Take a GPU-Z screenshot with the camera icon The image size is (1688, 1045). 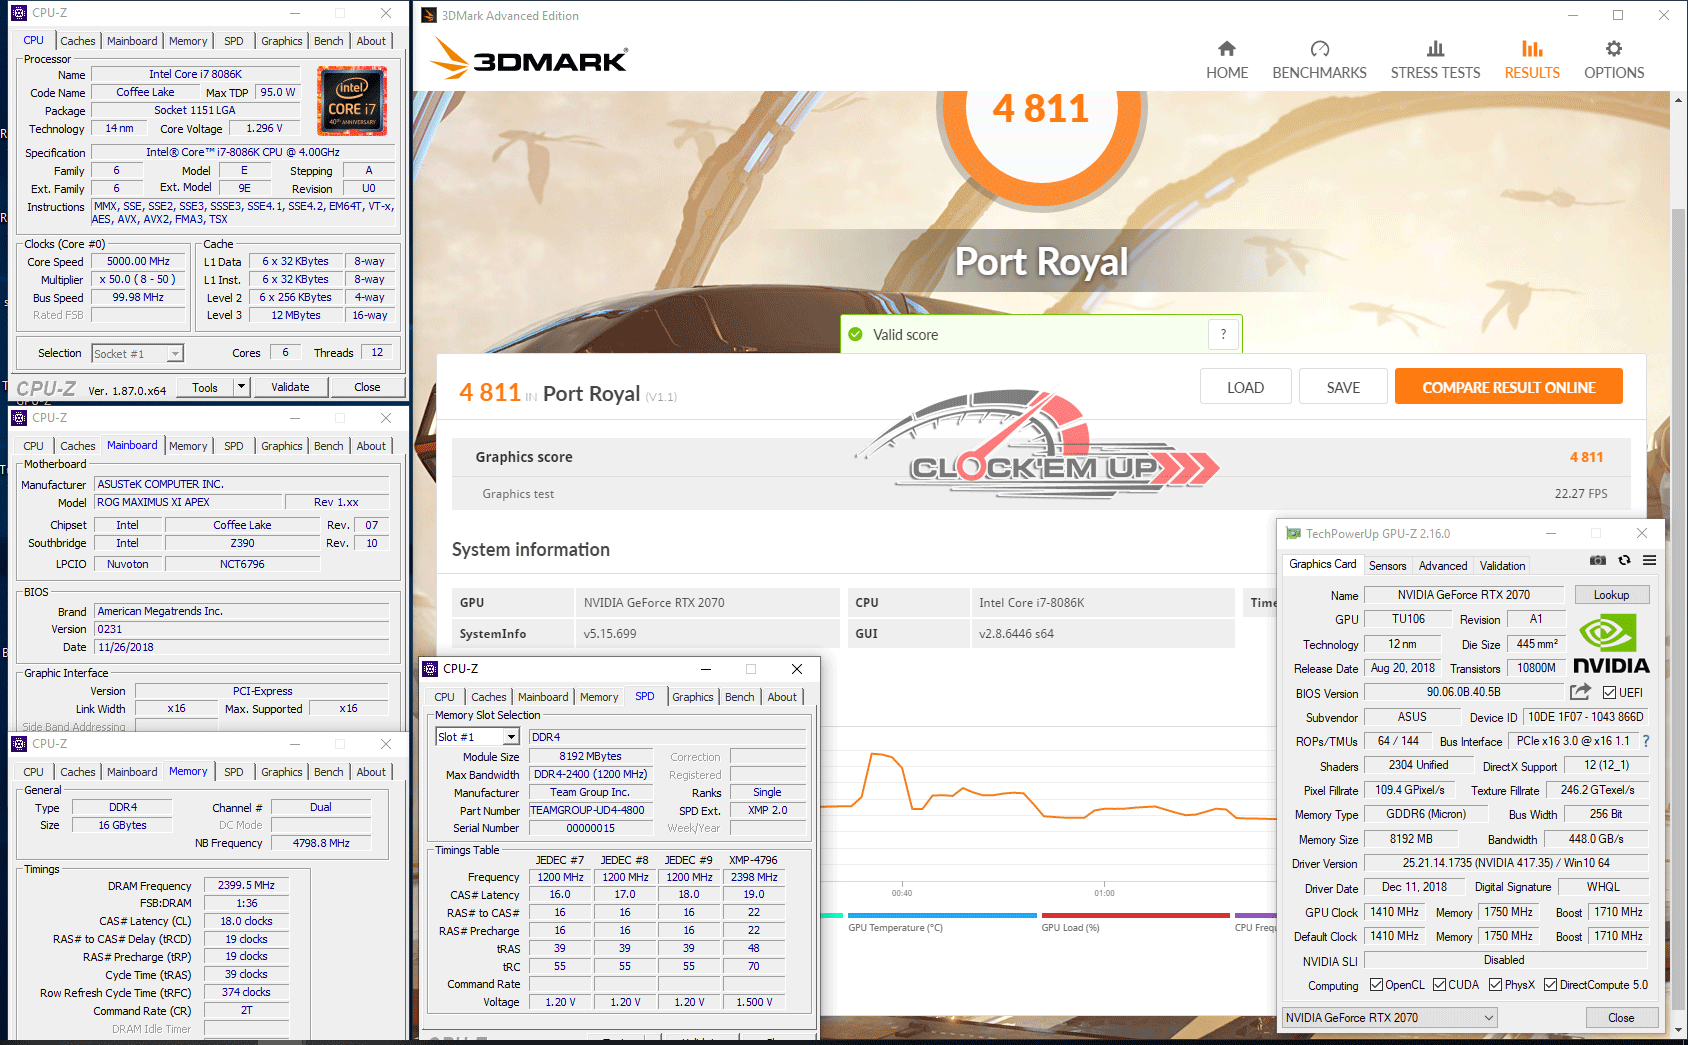click(x=1598, y=561)
